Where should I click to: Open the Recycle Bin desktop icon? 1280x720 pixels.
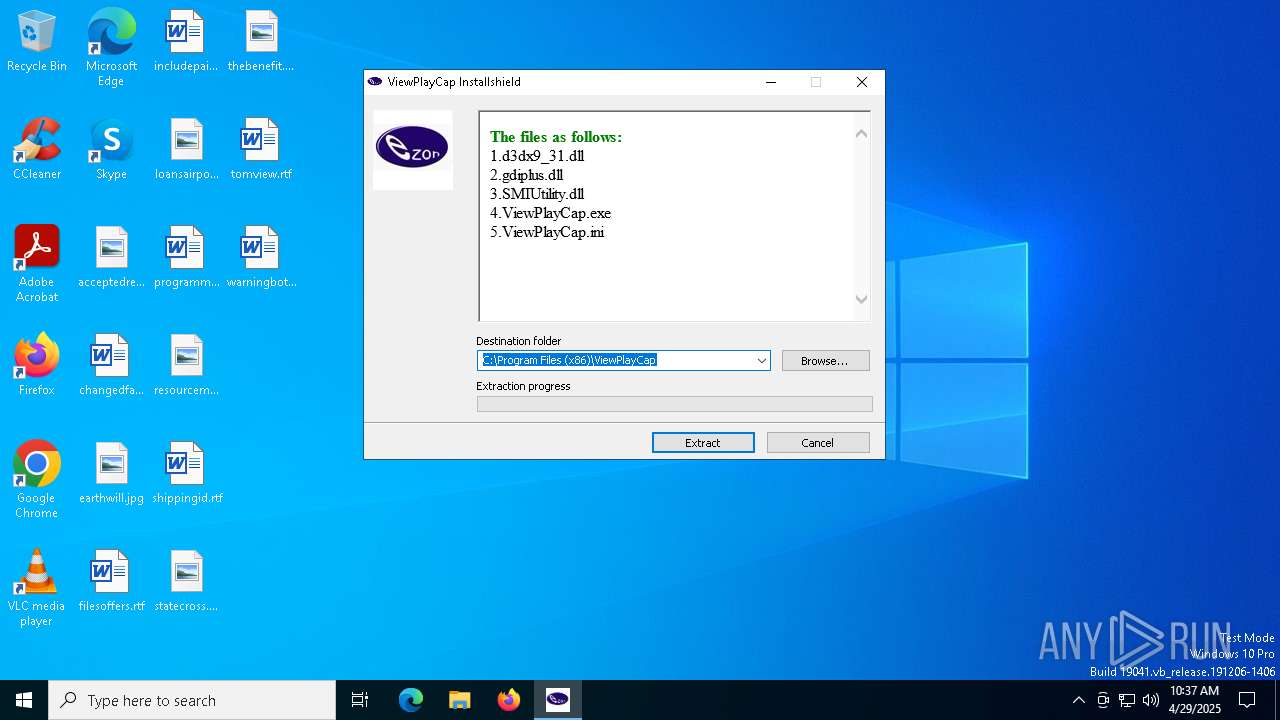point(37,42)
